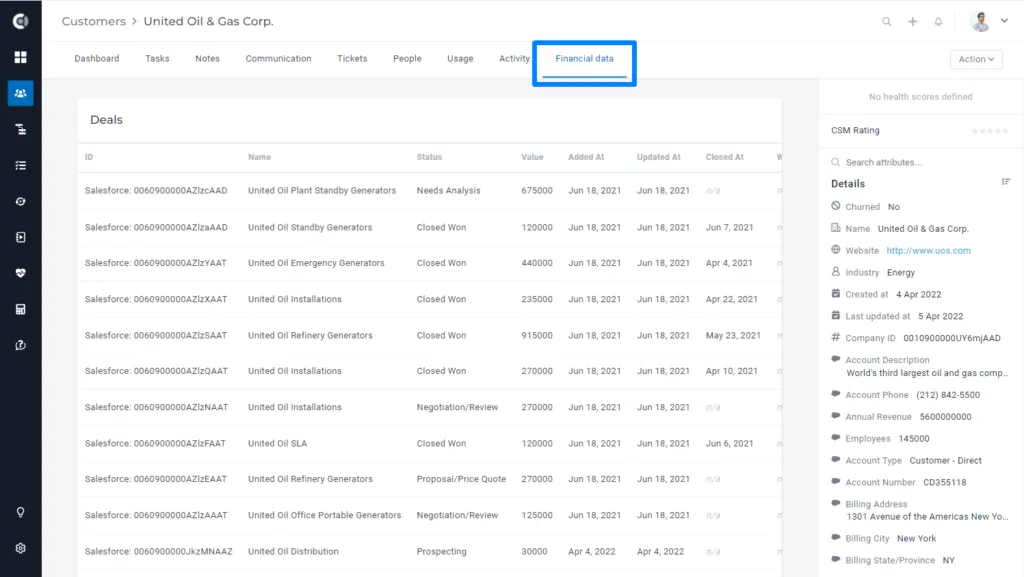Click the plus add icon in top bar

[912, 22]
